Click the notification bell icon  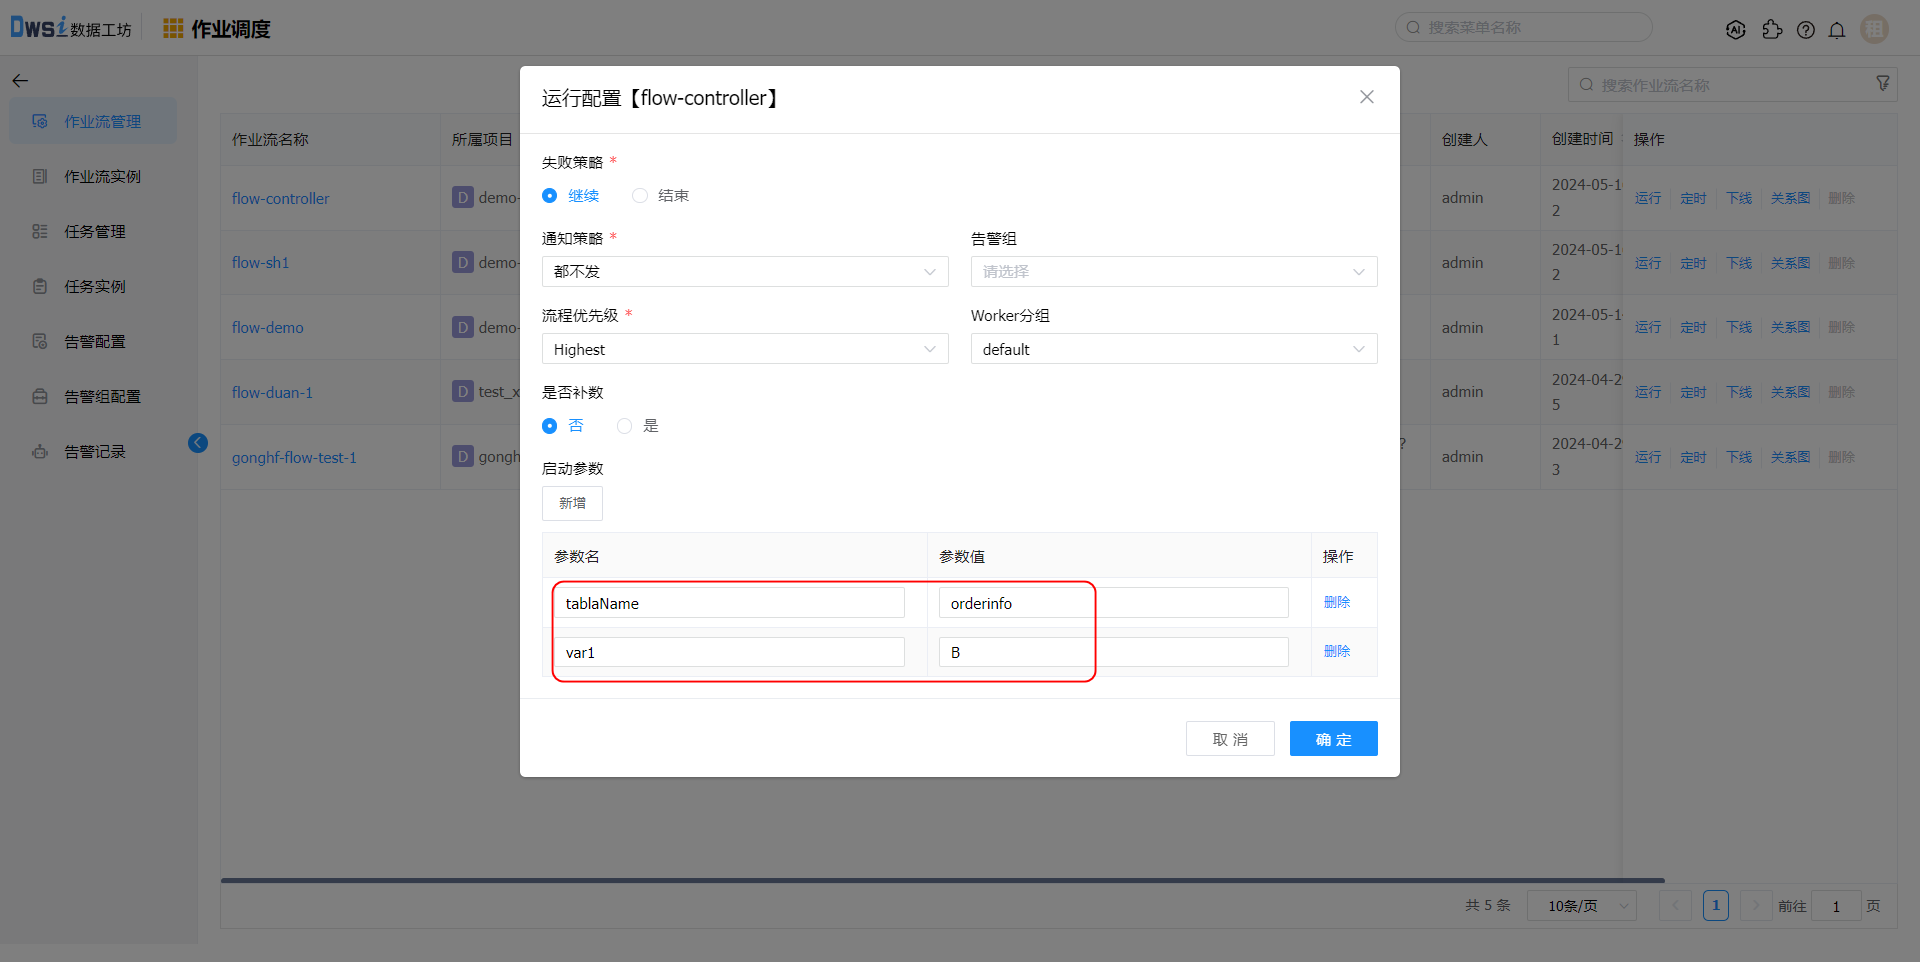coord(1837,30)
